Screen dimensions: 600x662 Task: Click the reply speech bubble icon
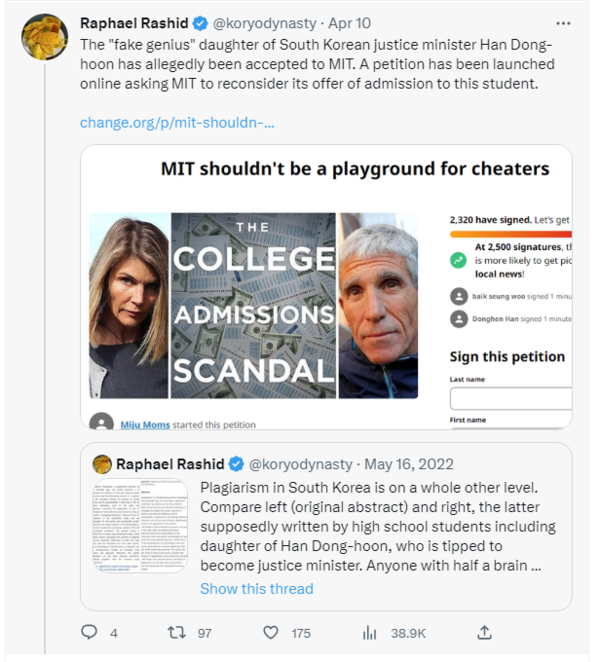[x=90, y=632]
